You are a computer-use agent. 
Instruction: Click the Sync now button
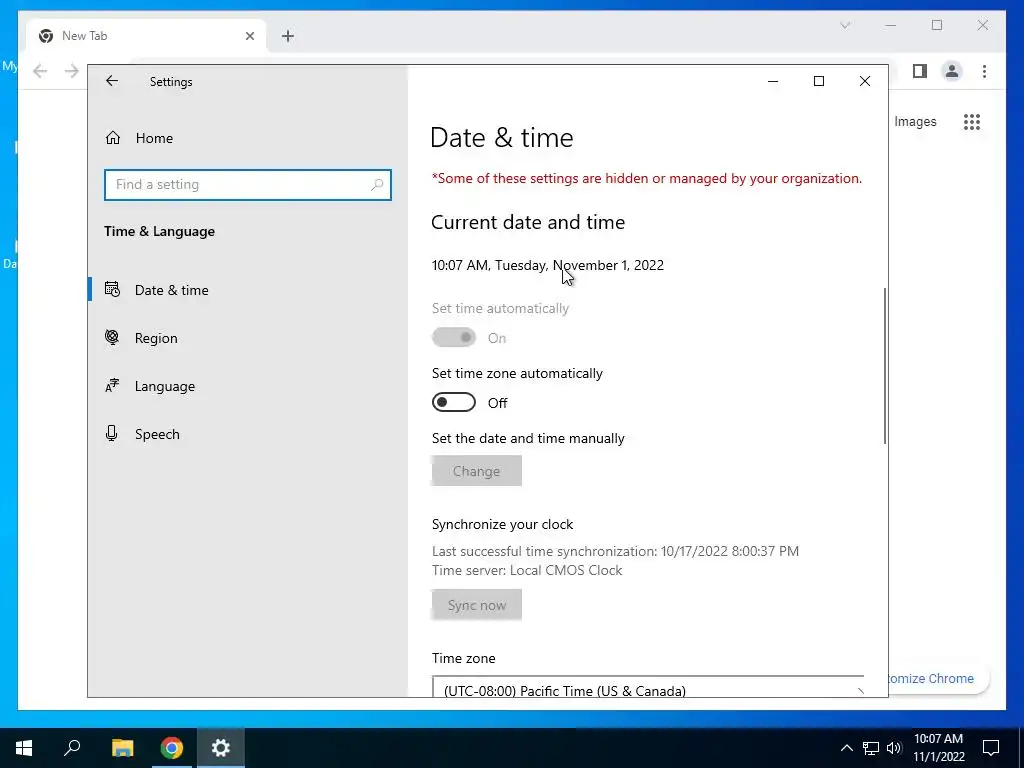pos(477,605)
